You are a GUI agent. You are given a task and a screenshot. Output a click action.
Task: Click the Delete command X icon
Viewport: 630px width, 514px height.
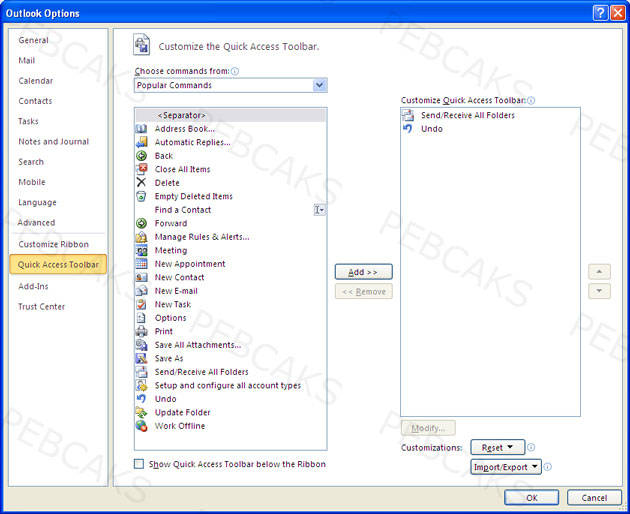pyautogui.click(x=142, y=183)
